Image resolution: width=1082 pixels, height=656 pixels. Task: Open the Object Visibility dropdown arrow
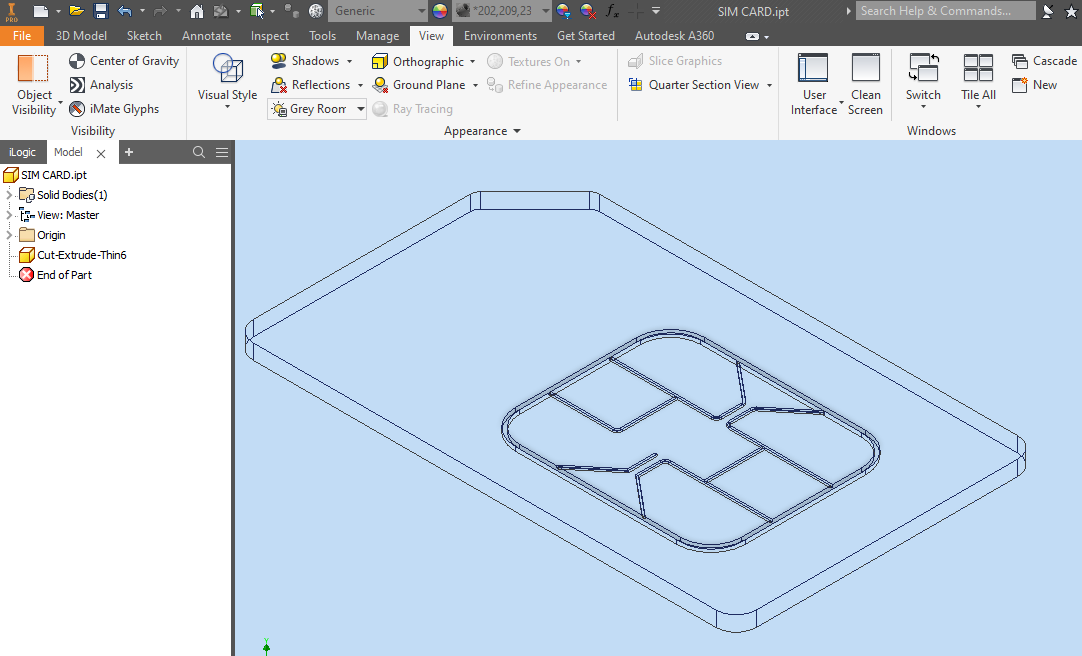(60, 103)
